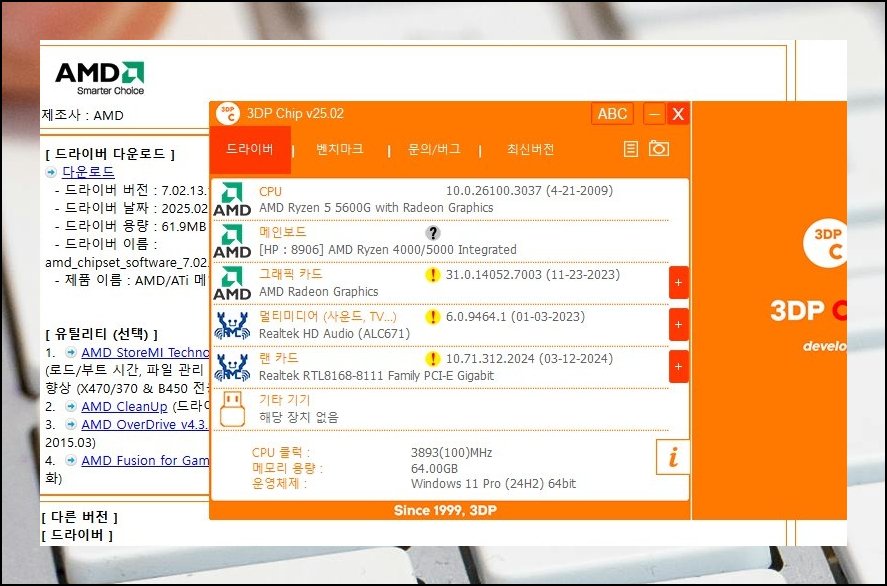Click arrow icon next to AMD CleanUp
887x586 pixels.
tap(71, 406)
